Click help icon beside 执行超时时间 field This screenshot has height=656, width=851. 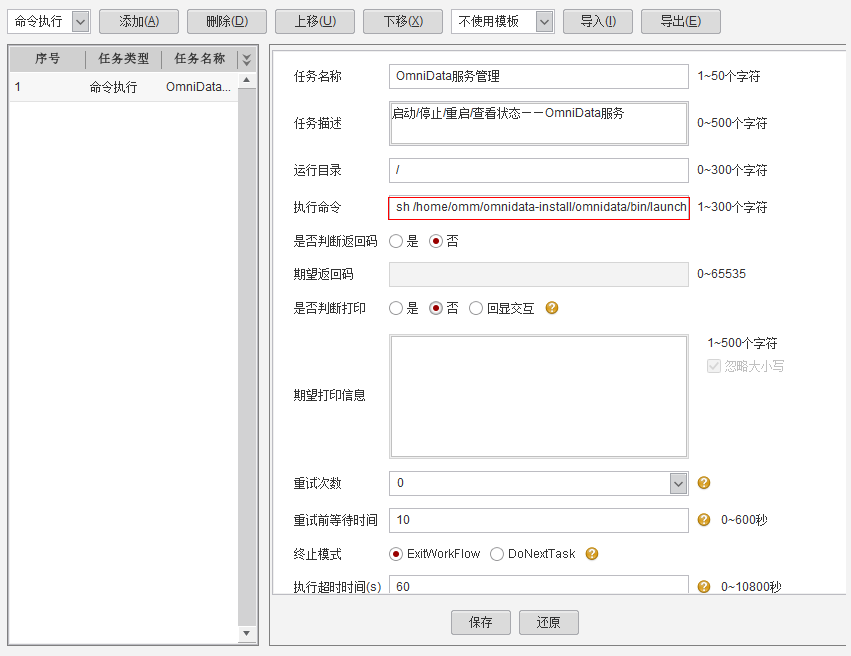(x=704, y=587)
